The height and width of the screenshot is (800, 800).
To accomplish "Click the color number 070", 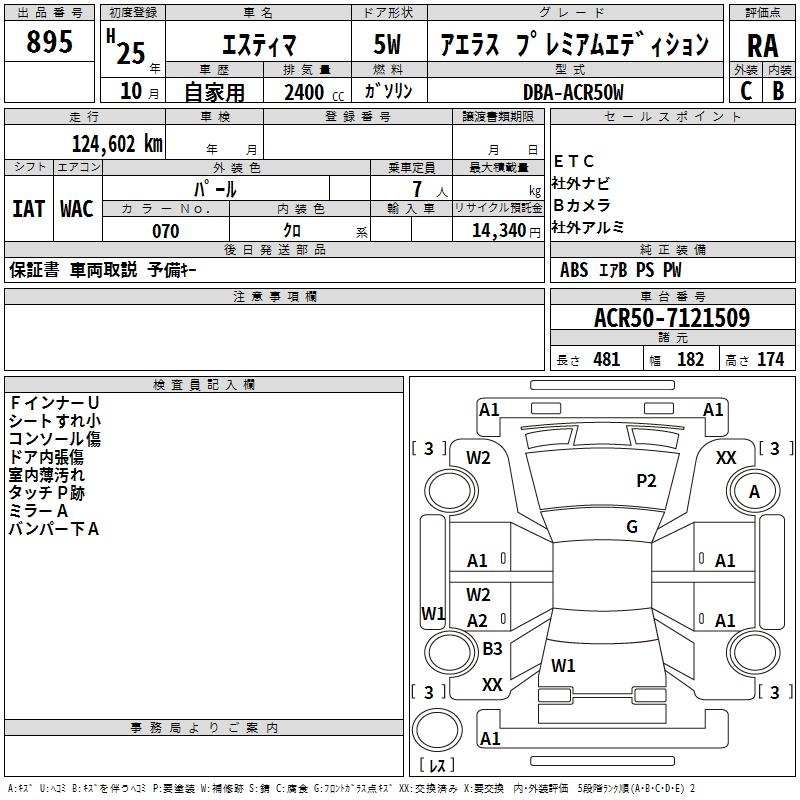I will click(165, 231).
